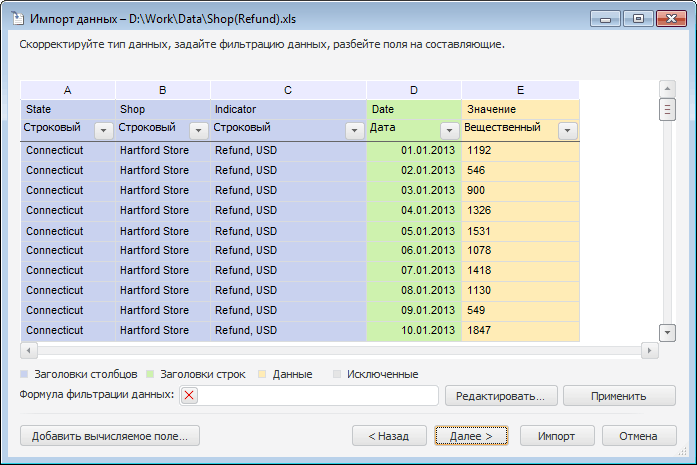Viewport: 697px width, 465px height.
Task: Click the Редактировать... button
Action: 501,396
